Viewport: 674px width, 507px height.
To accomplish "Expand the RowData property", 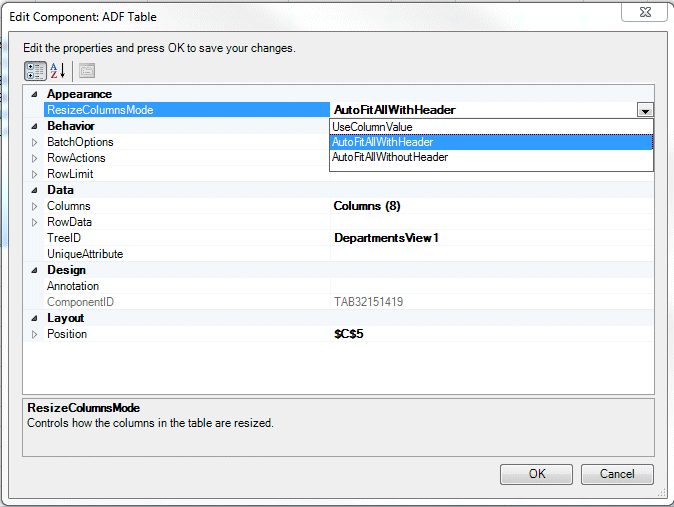I will [34, 222].
